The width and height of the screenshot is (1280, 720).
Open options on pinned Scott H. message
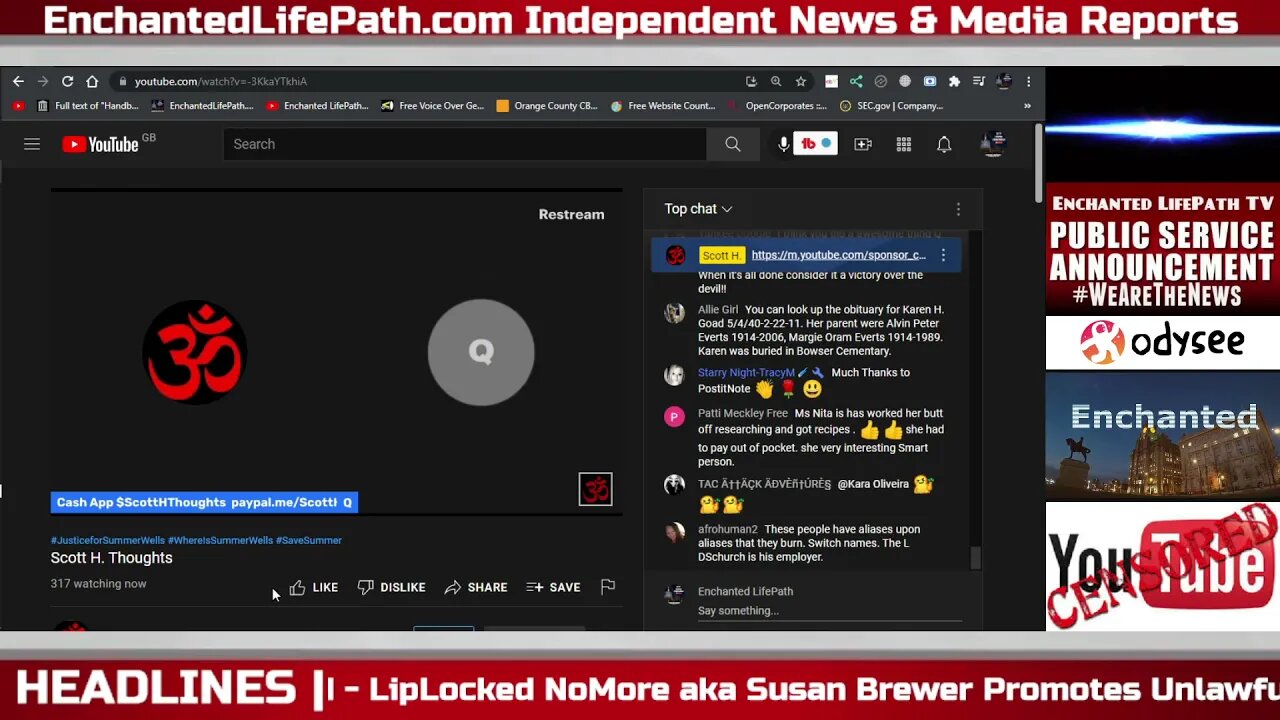(943, 255)
